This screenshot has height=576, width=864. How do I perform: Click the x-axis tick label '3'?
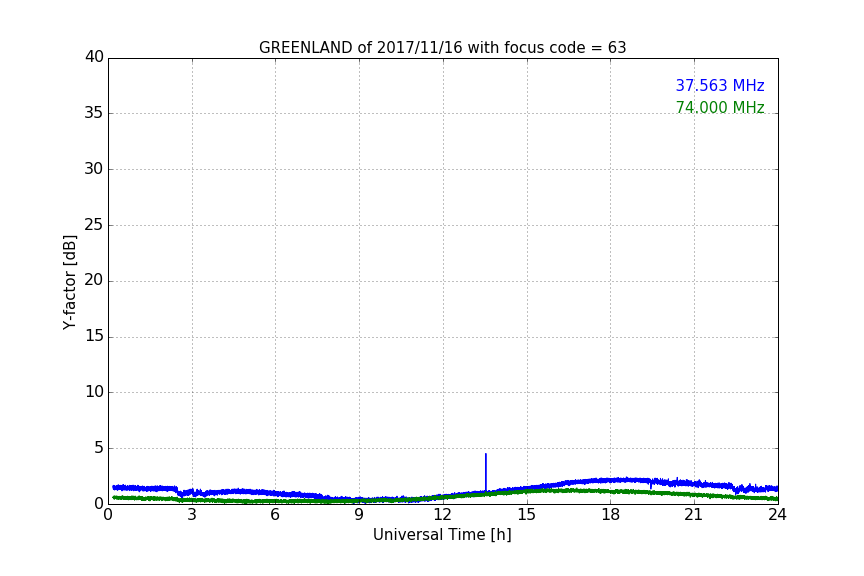[x=192, y=515]
